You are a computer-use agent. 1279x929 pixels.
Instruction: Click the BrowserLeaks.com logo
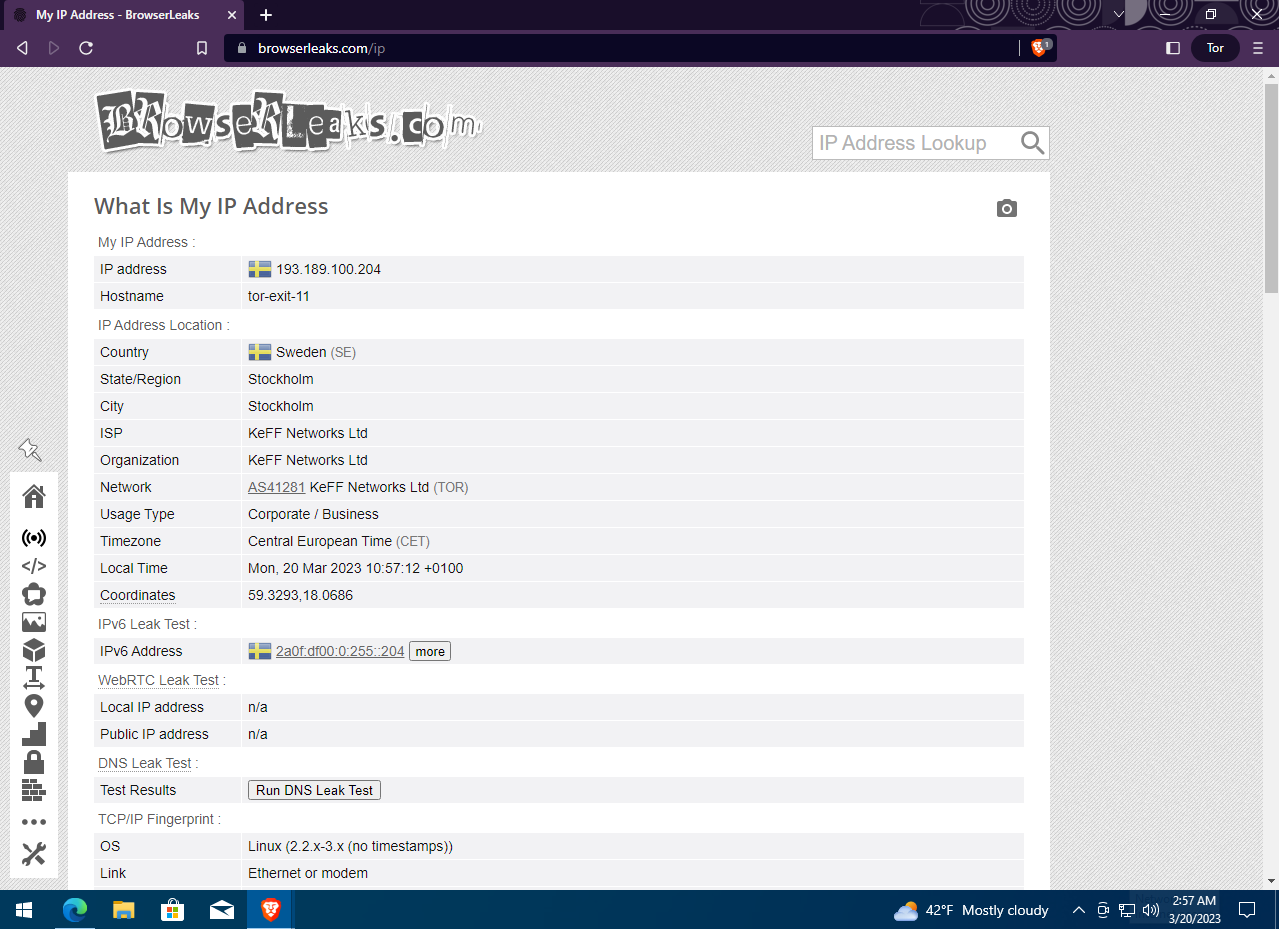[x=288, y=121]
